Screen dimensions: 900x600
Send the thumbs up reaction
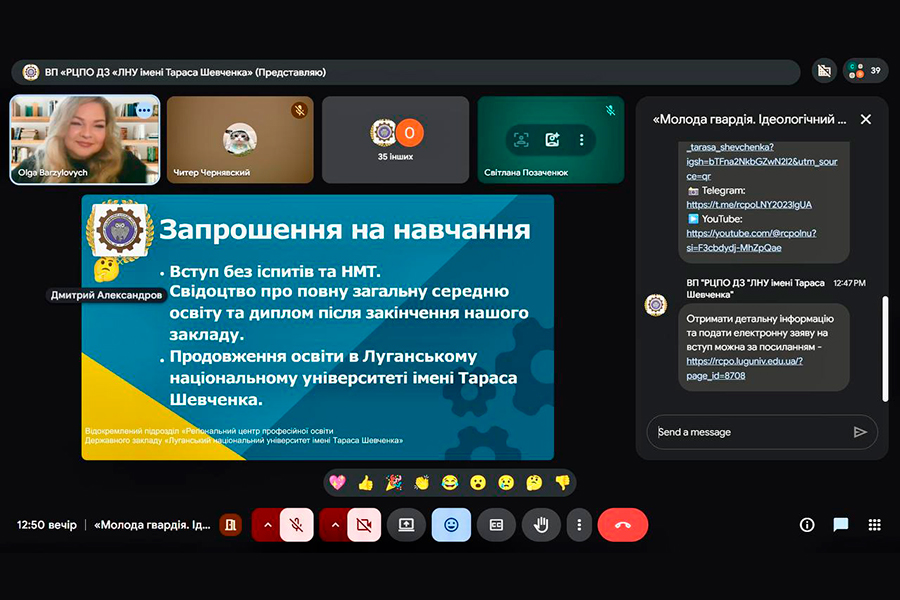[x=366, y=483]
